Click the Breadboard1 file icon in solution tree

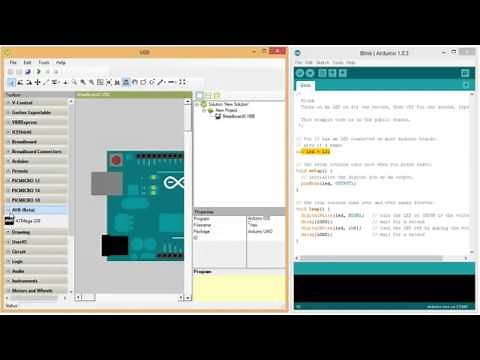click(218, 116)
